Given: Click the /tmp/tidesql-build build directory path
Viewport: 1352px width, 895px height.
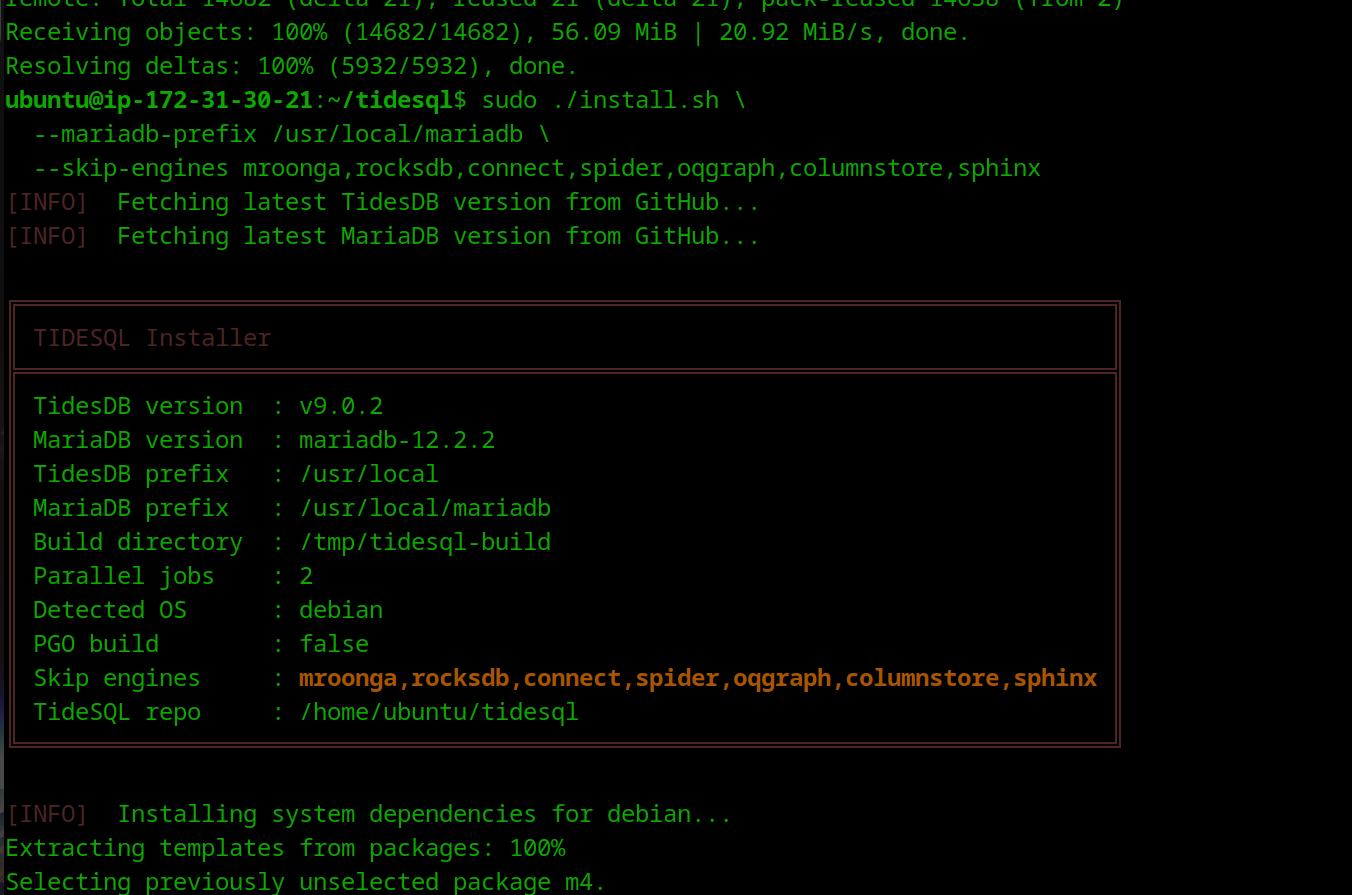Looking at the screenshot, I should (425, 542).
